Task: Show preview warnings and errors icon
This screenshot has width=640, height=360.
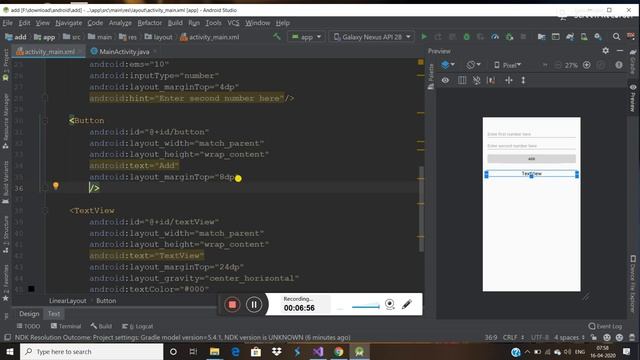Action: tap(619, 65)
